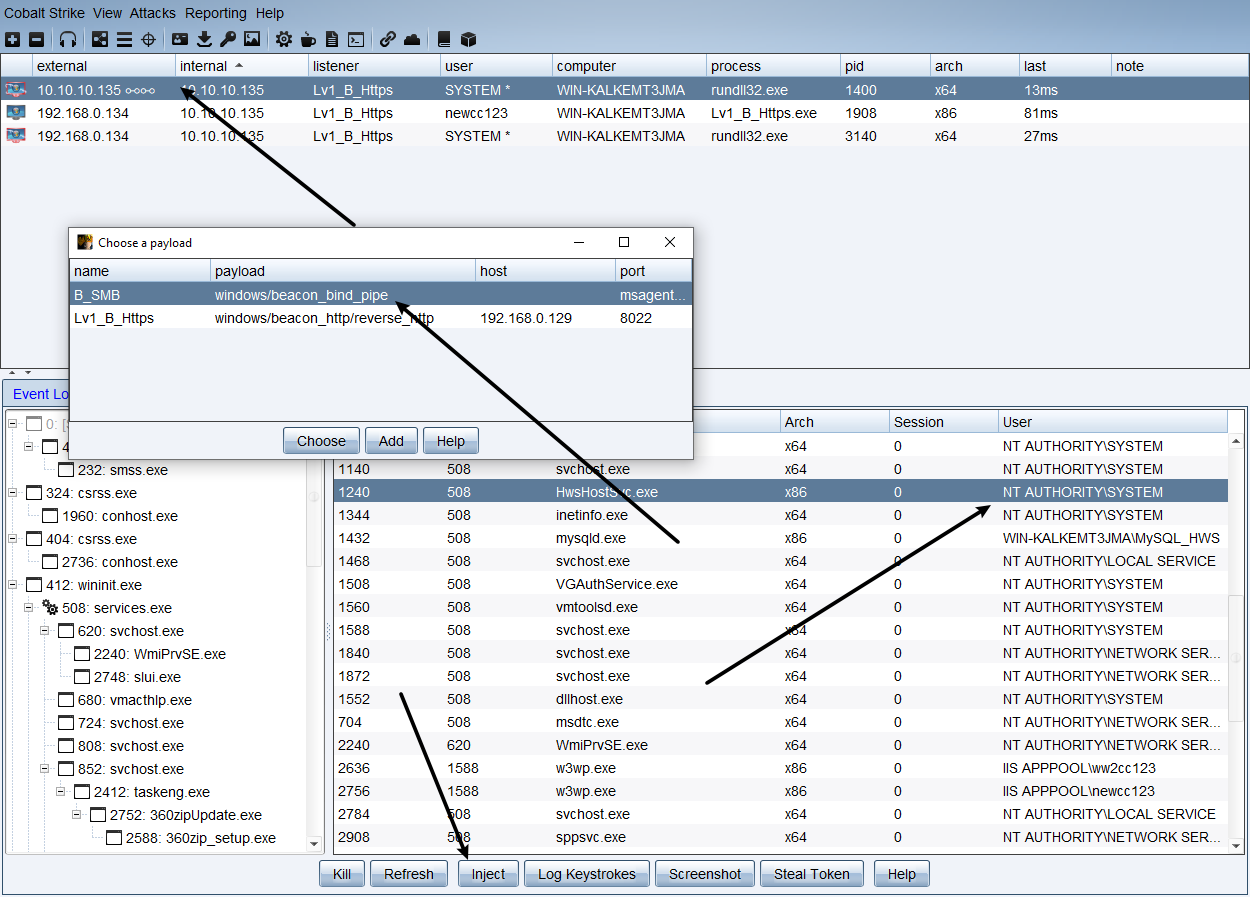The image size is (1250, 897).
Task: Select the B_SMB payload row
Action: click(380, 295)
